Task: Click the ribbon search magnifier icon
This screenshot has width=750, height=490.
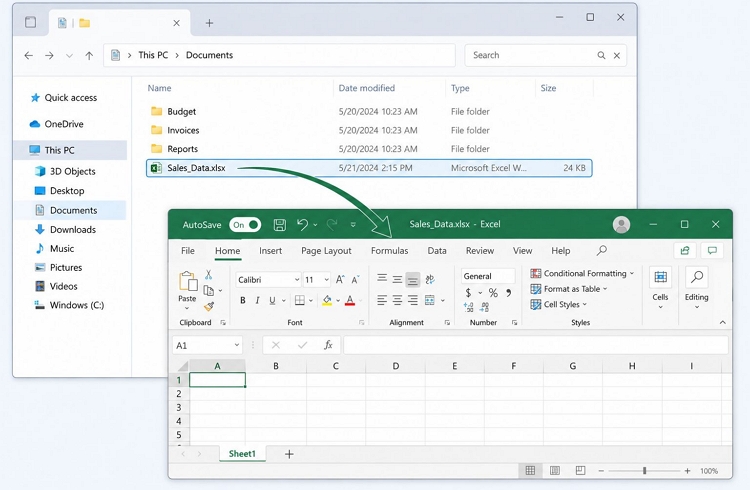Action: 602,250
